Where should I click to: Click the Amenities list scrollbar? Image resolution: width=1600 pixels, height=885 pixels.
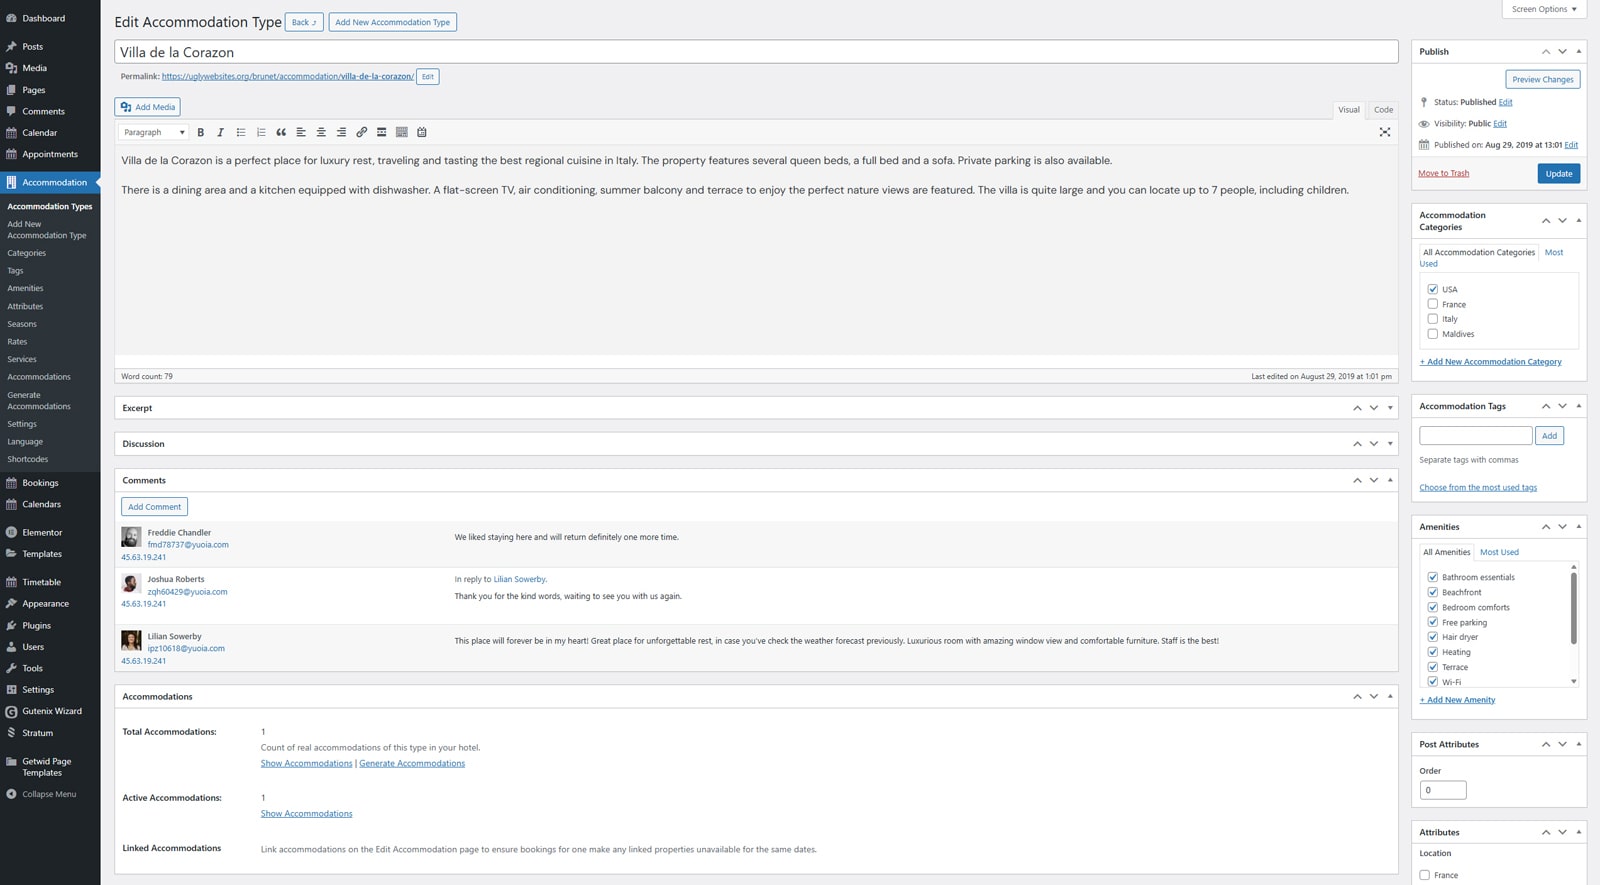tap(1573, 608)
